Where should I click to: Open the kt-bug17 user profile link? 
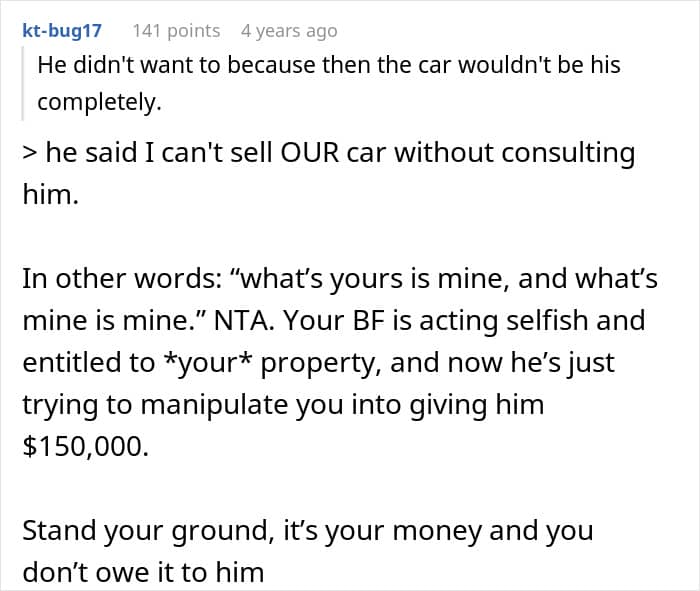click(x=62, y=31)
